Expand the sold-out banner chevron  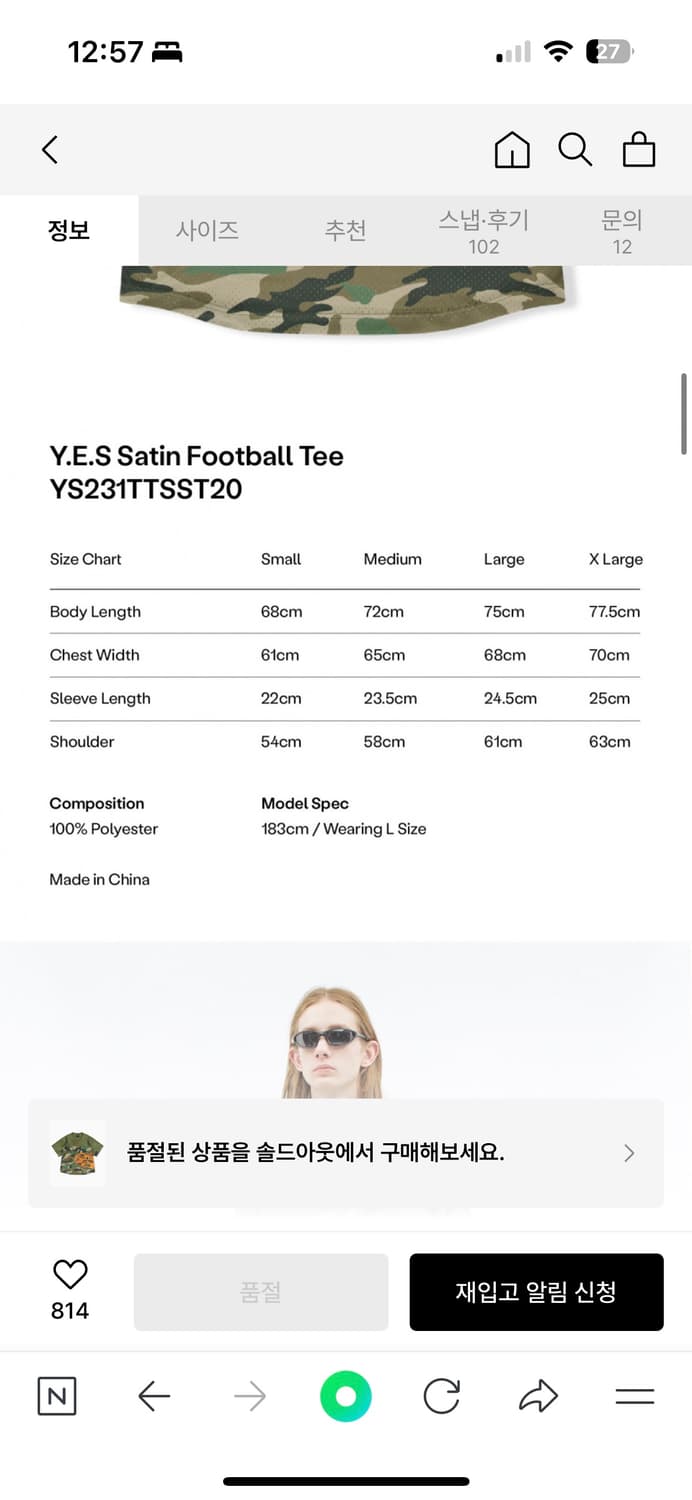click(x=629, y=1153)
